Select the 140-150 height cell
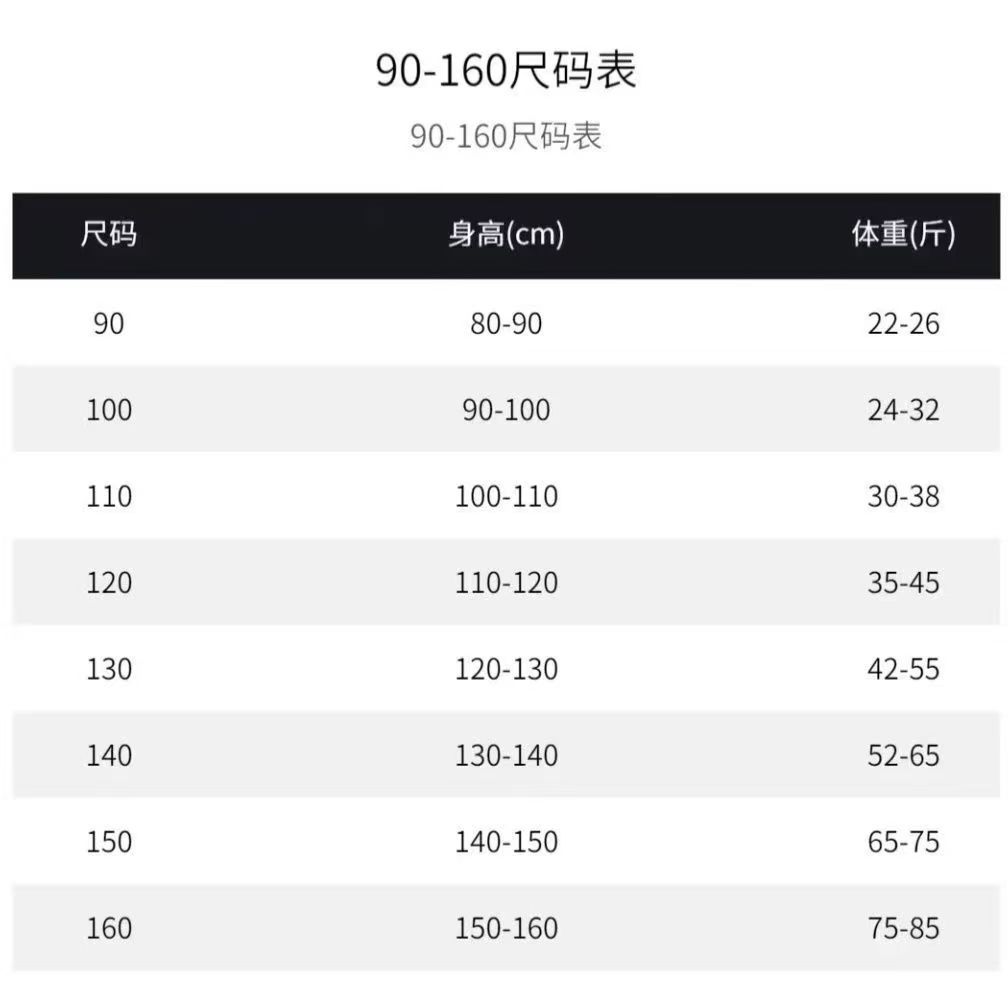This screenshot has width=1008, height=1008. [x=506, y=842]
